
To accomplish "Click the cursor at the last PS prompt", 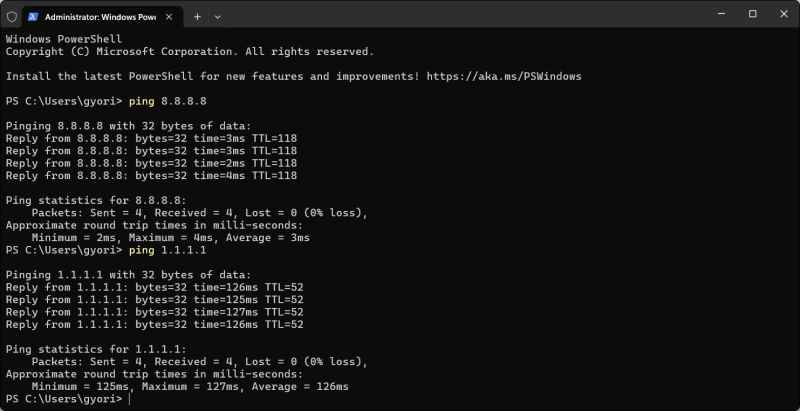I will [130, 399].
